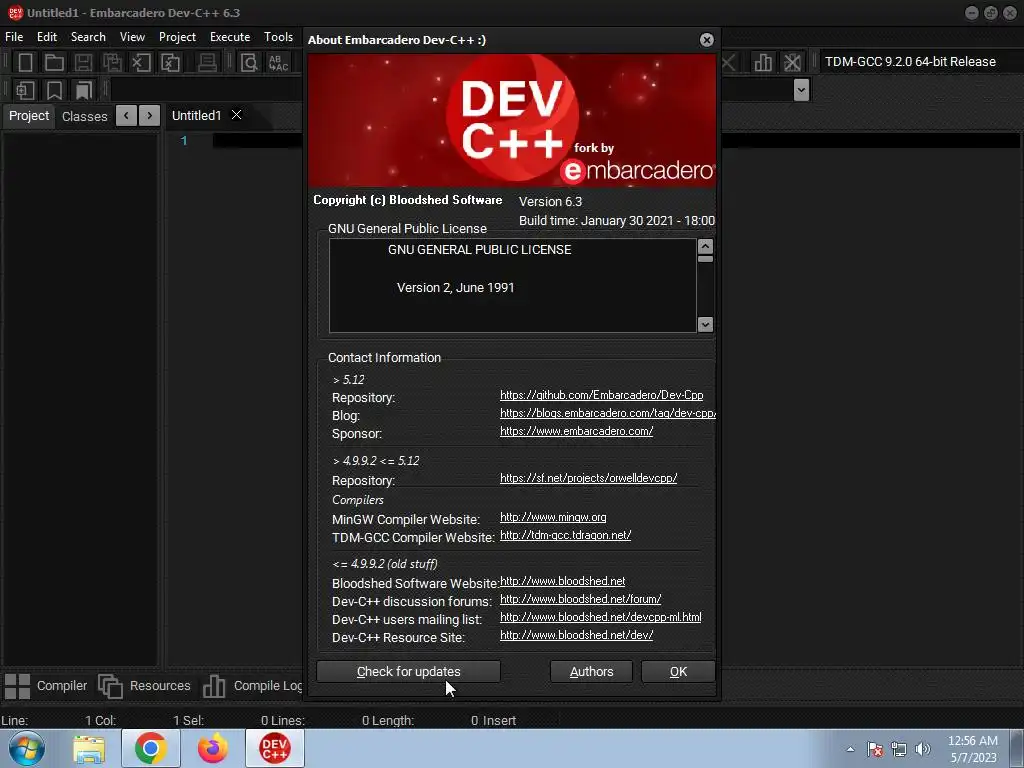Viewport: 1024px width, 768px height.
Task: Switch to the Project side tab
Action: [x=29, y=116]
